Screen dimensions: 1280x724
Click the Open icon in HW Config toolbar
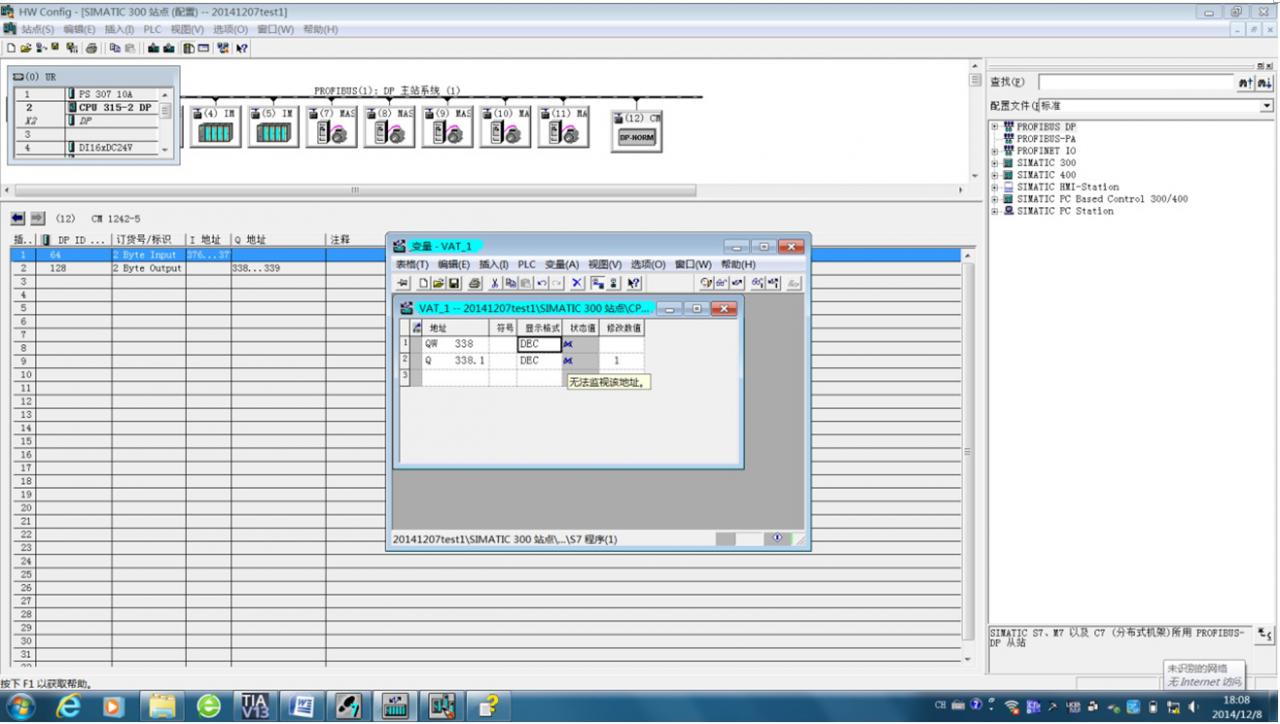[26, 47]
